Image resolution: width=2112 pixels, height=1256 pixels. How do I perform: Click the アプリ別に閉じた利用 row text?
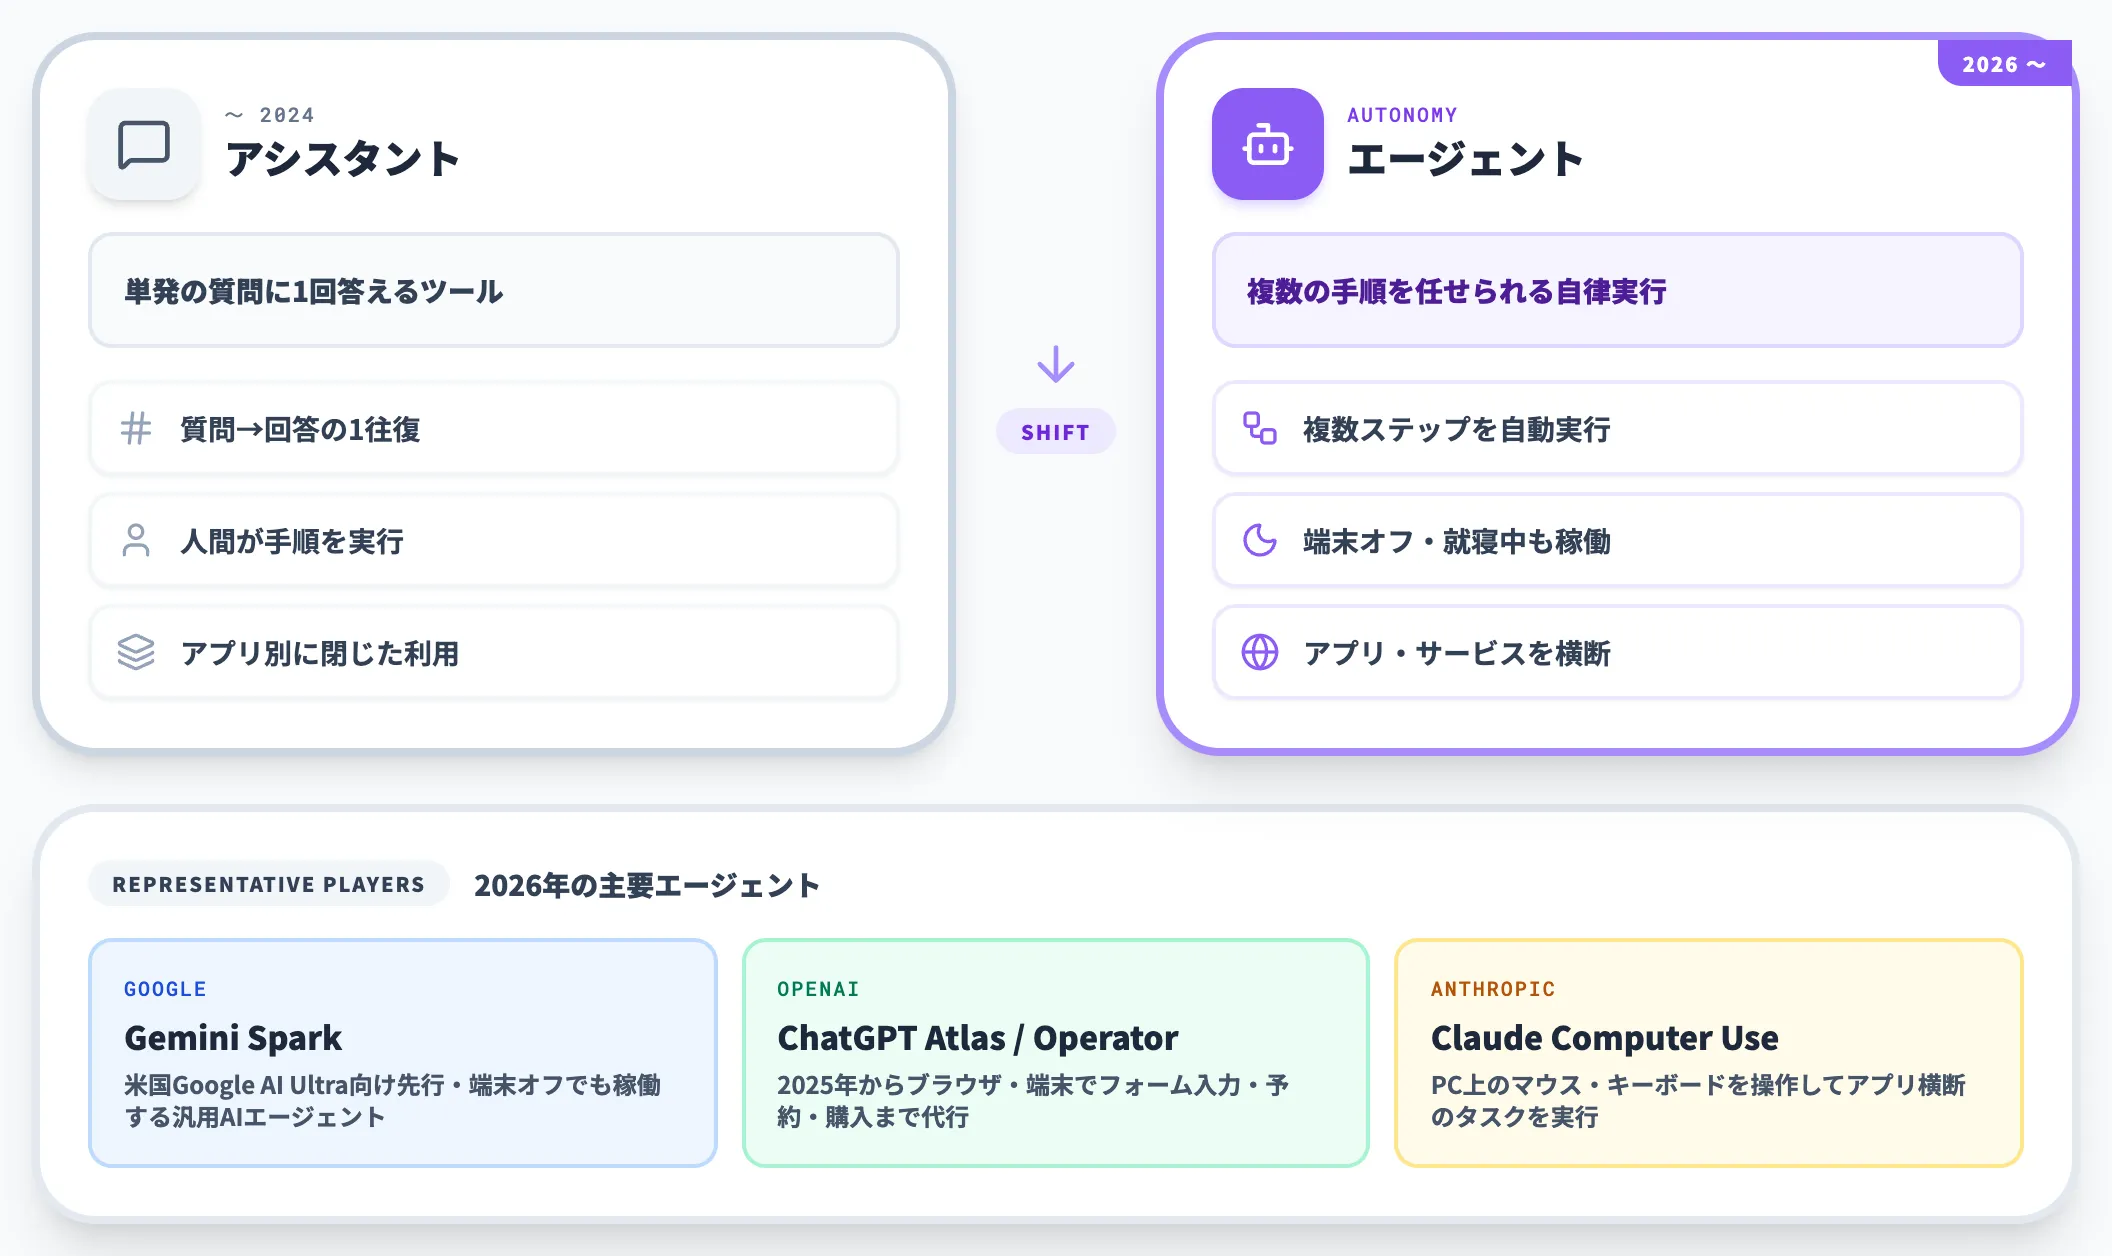click(320, 654)
